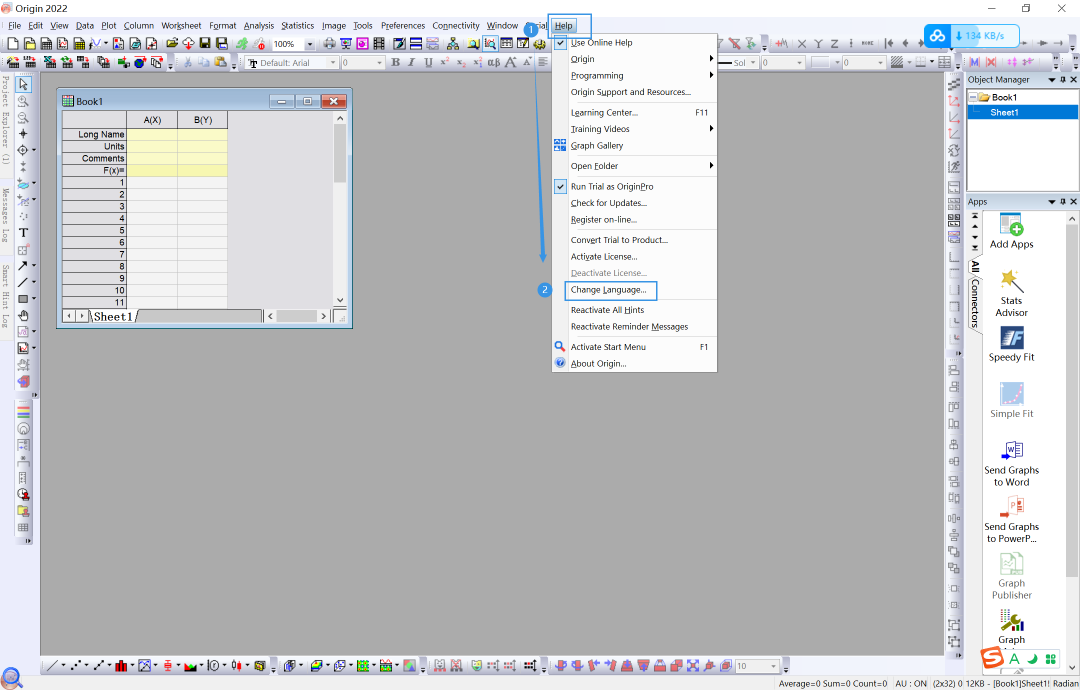This screenshot has height=690, width=1080.
Task: Toggle the Use Online Help checkmark
Action: click(x=560, y=43)
